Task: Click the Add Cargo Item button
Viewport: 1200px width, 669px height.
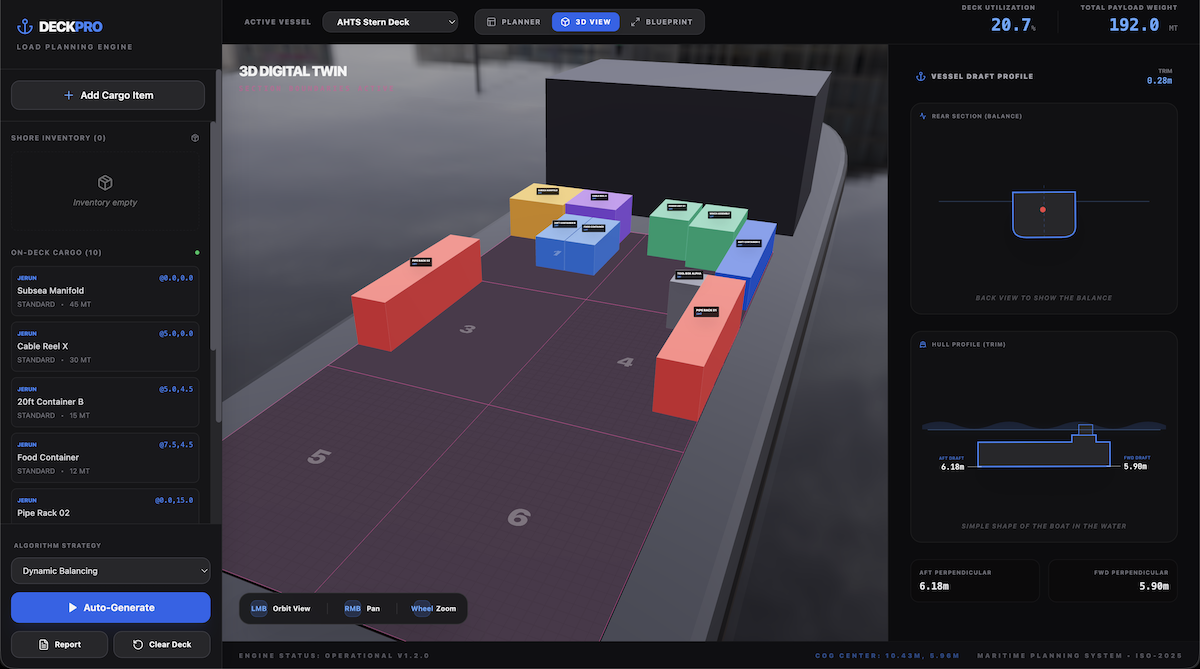Action: point(107,94)
